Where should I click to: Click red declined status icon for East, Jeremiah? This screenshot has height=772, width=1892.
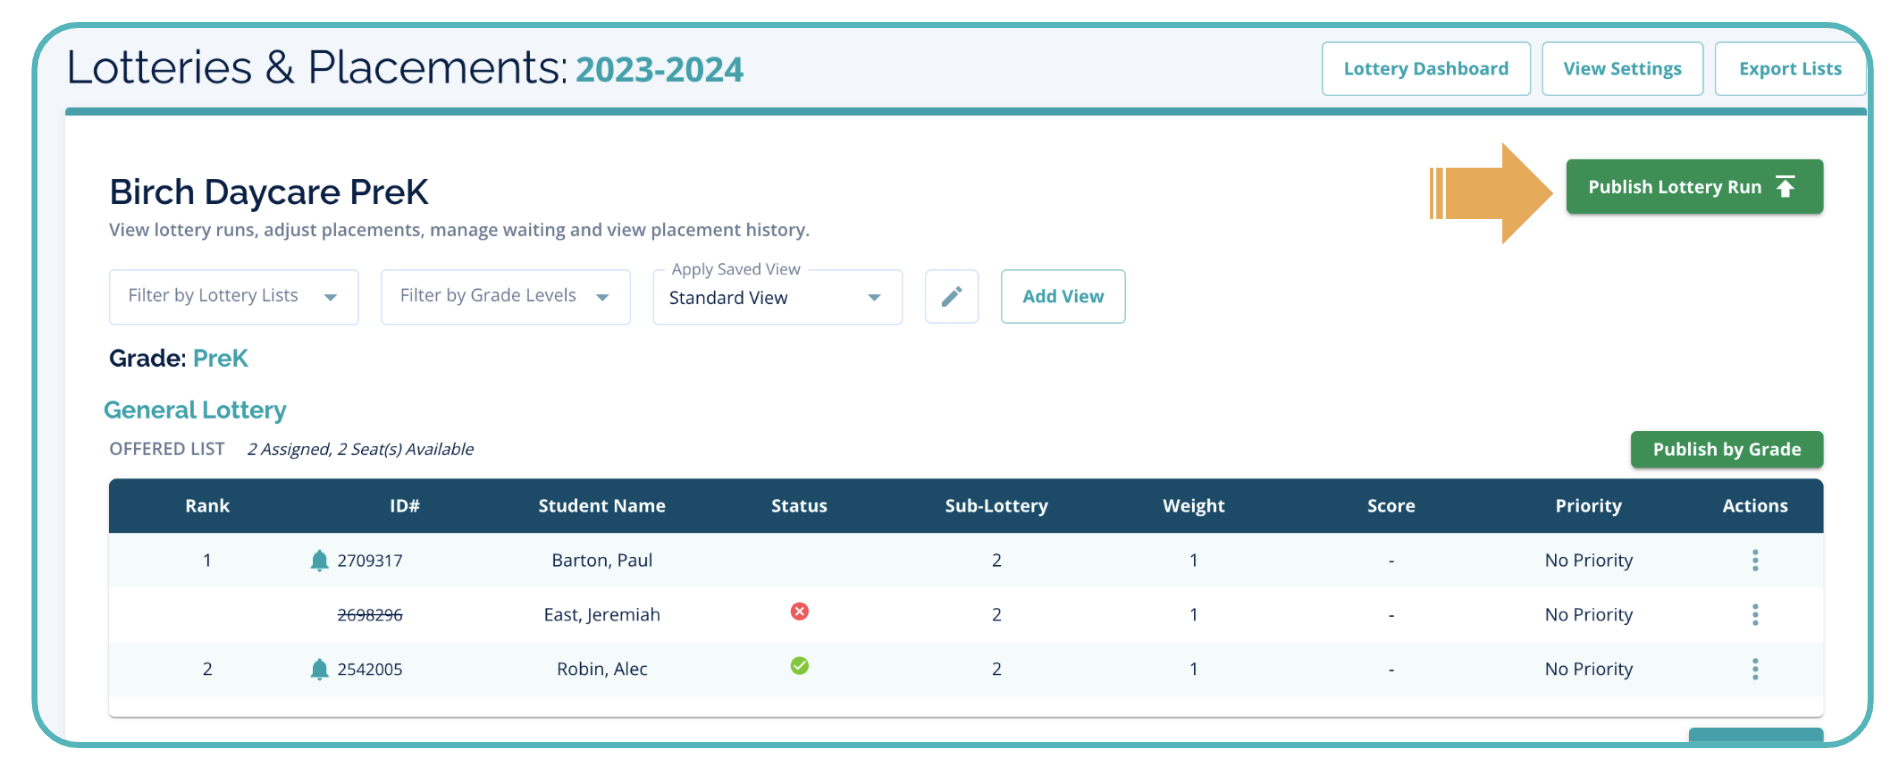pyautogui.click(x=799, y=611)
